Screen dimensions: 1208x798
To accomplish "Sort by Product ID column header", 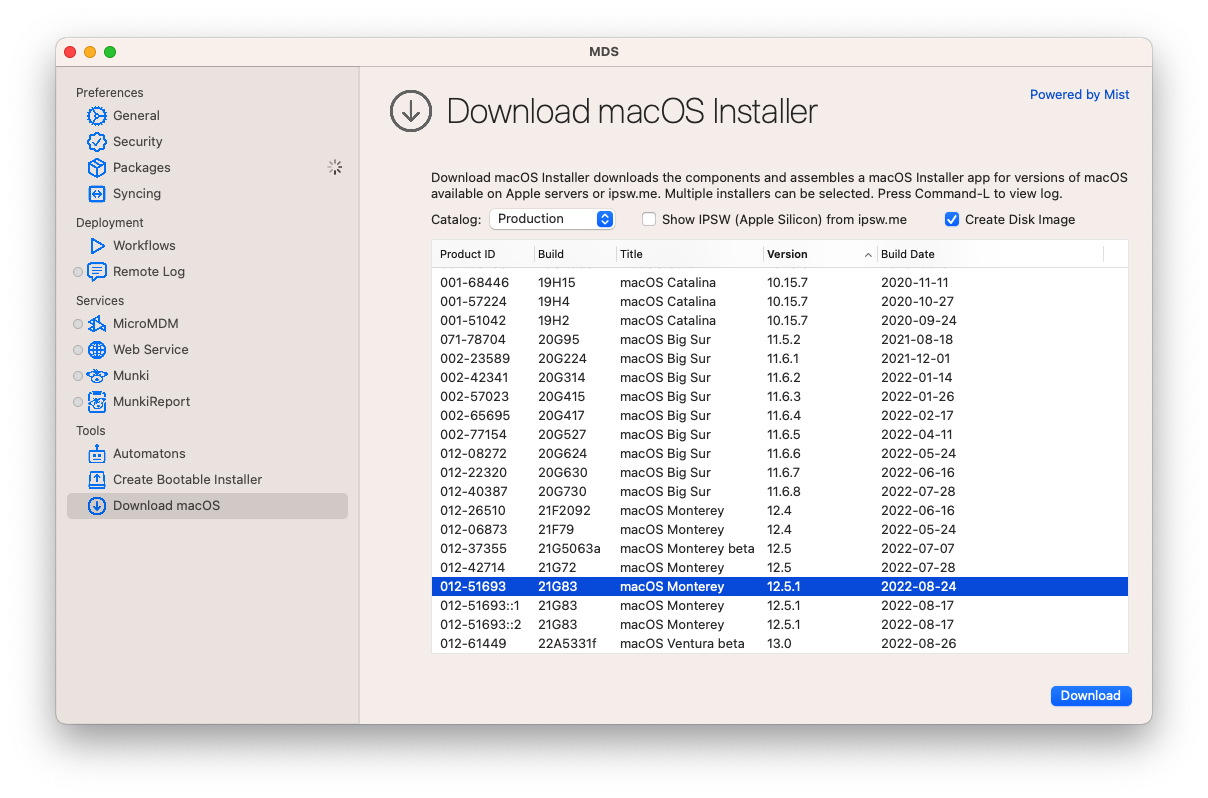I will pos(483,254).
